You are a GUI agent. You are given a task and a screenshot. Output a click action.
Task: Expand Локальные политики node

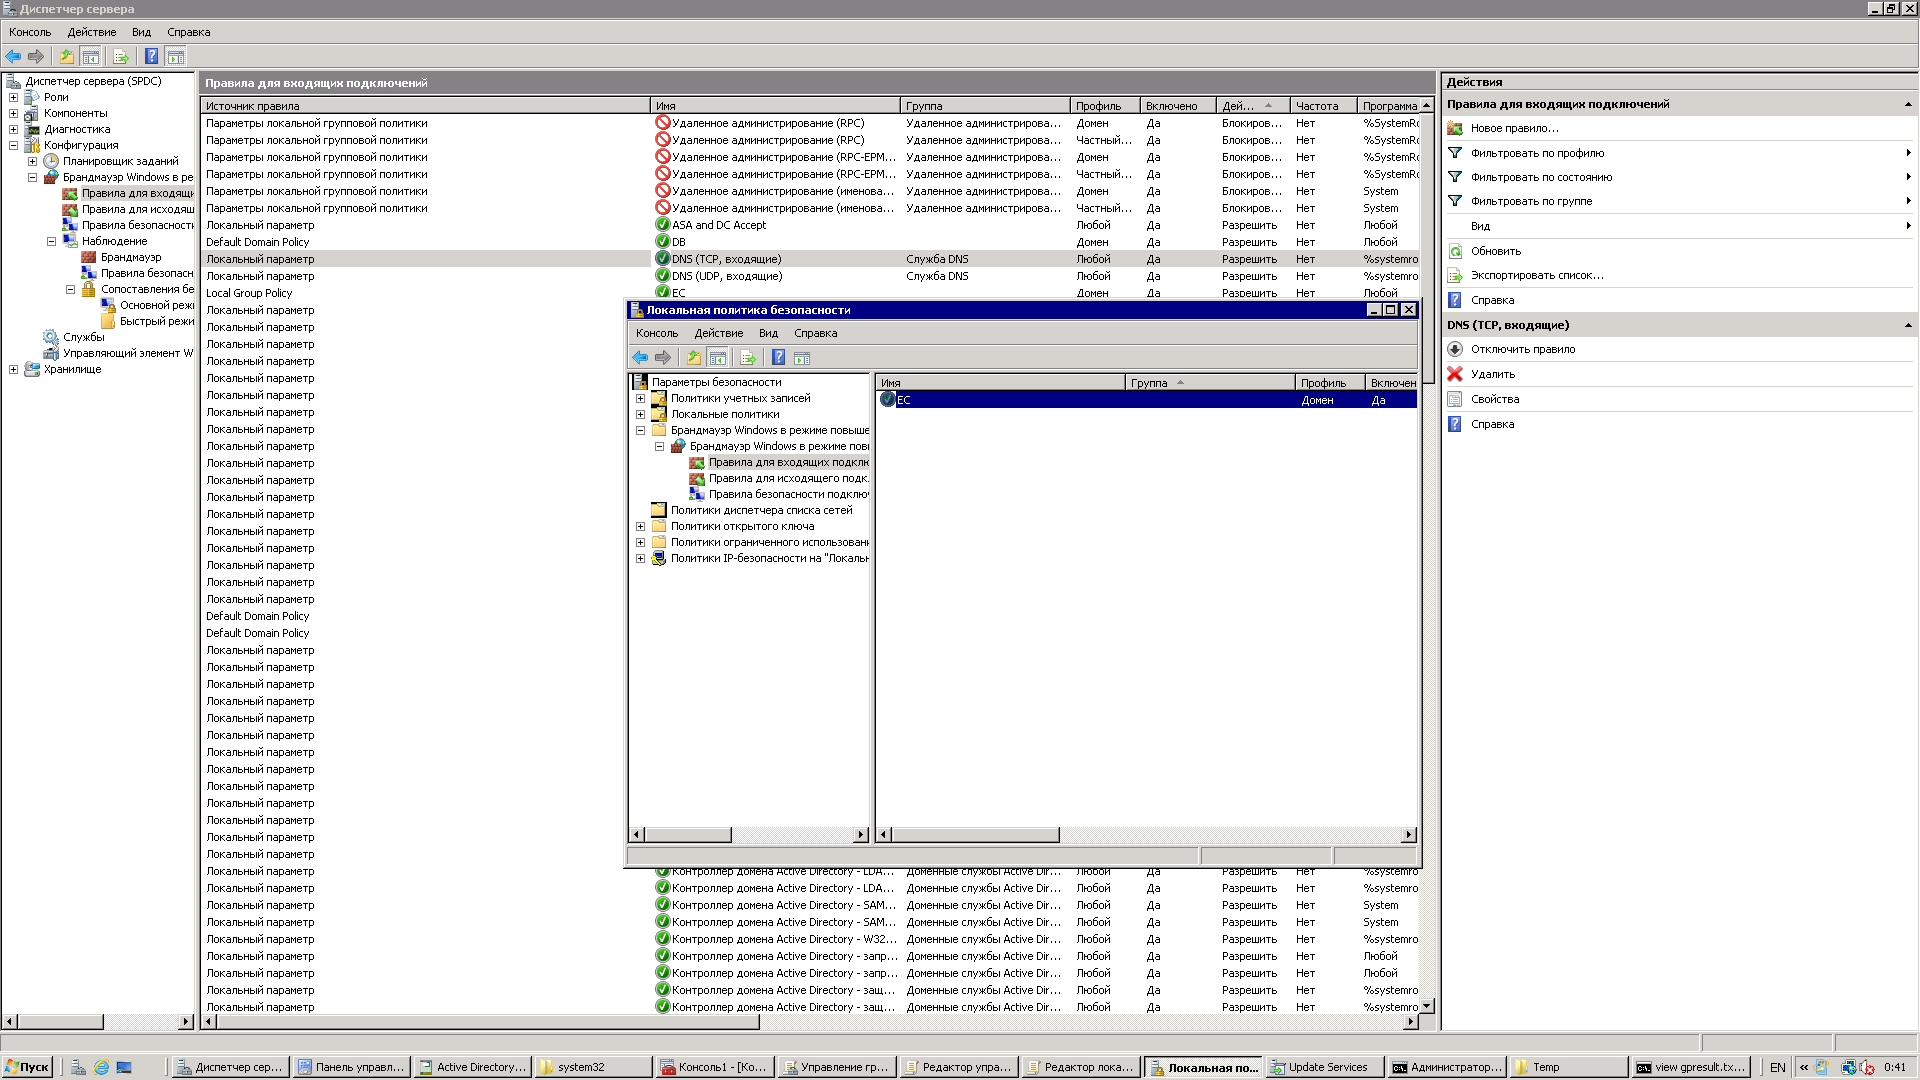tap(640, 414)
